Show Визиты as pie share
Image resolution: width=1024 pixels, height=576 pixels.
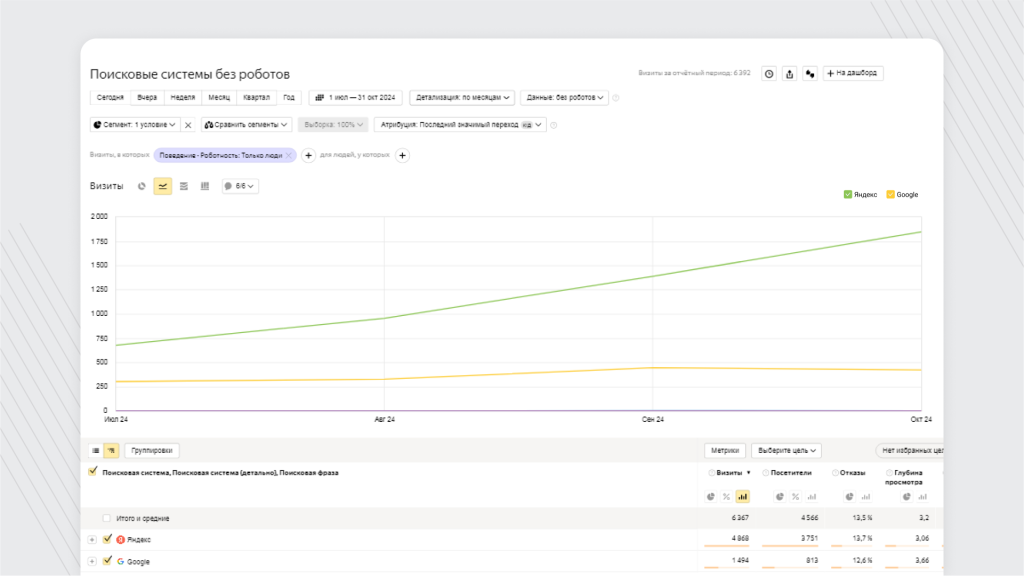click(711, 497)
